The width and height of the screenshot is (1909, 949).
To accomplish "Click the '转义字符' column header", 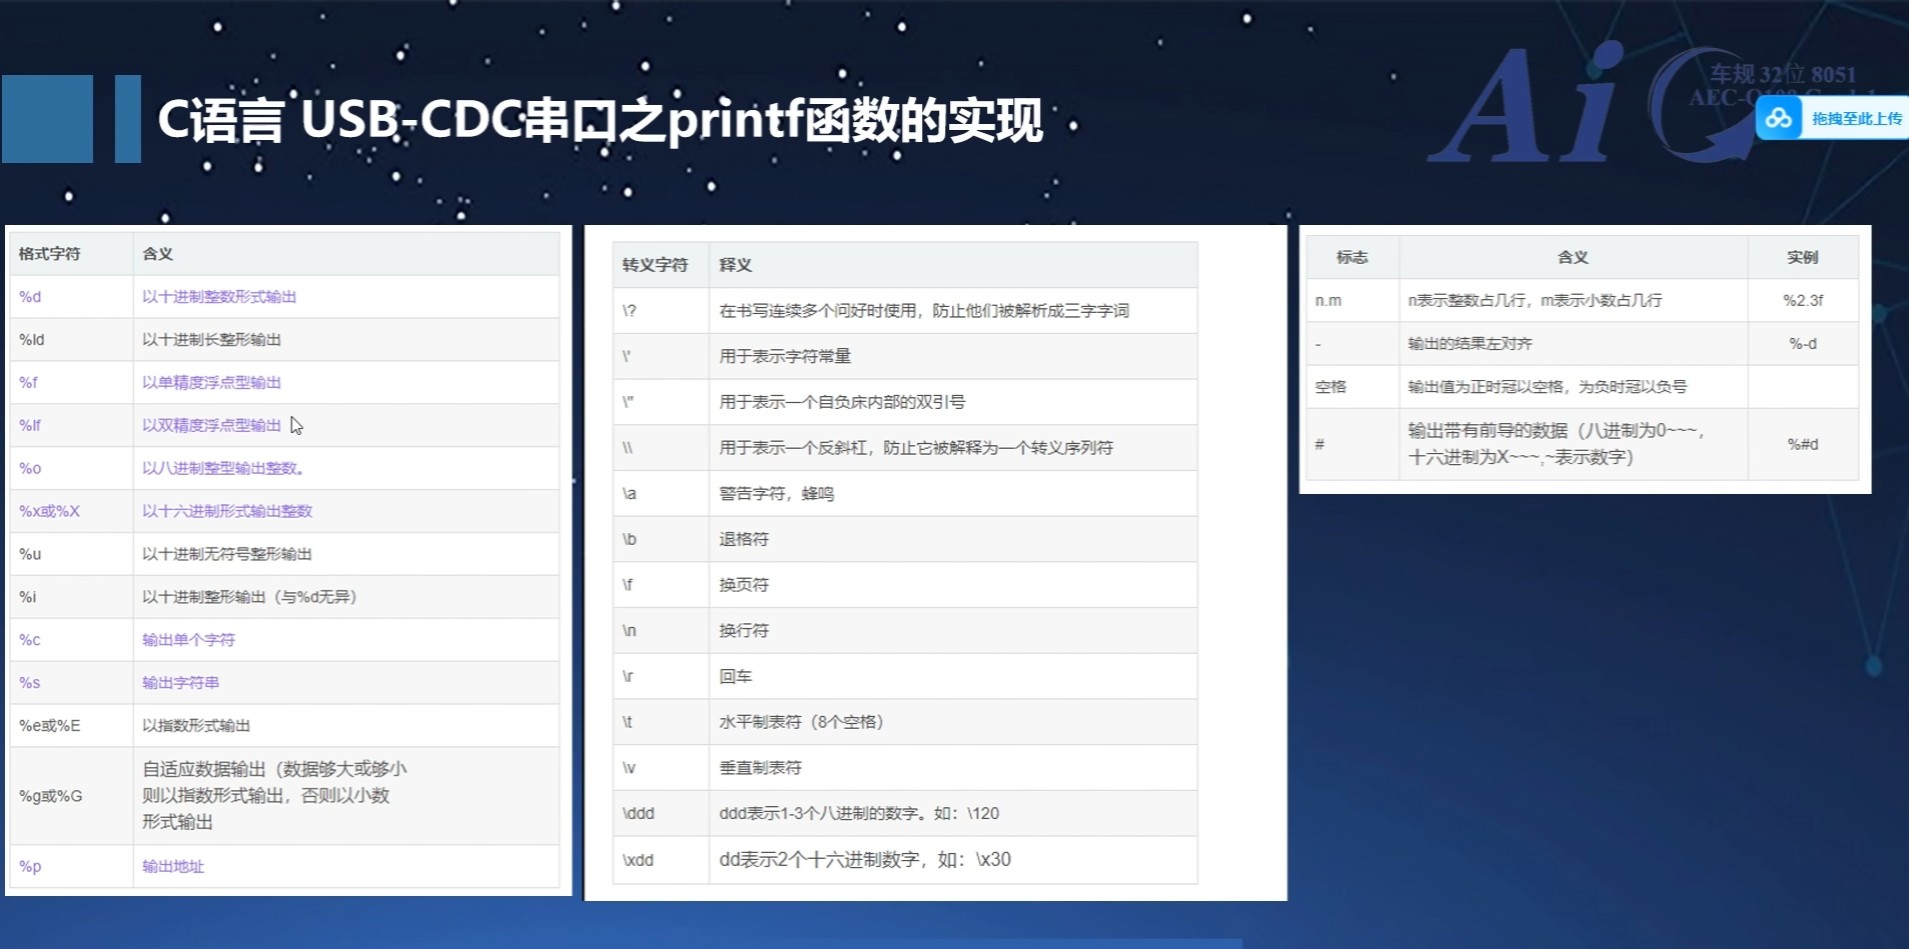I will (x=655, y=265).
